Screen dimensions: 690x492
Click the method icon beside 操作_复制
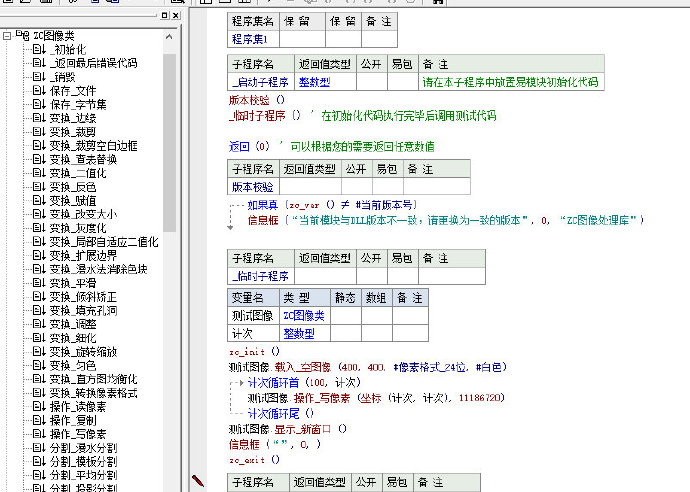(x=39, y=420)
